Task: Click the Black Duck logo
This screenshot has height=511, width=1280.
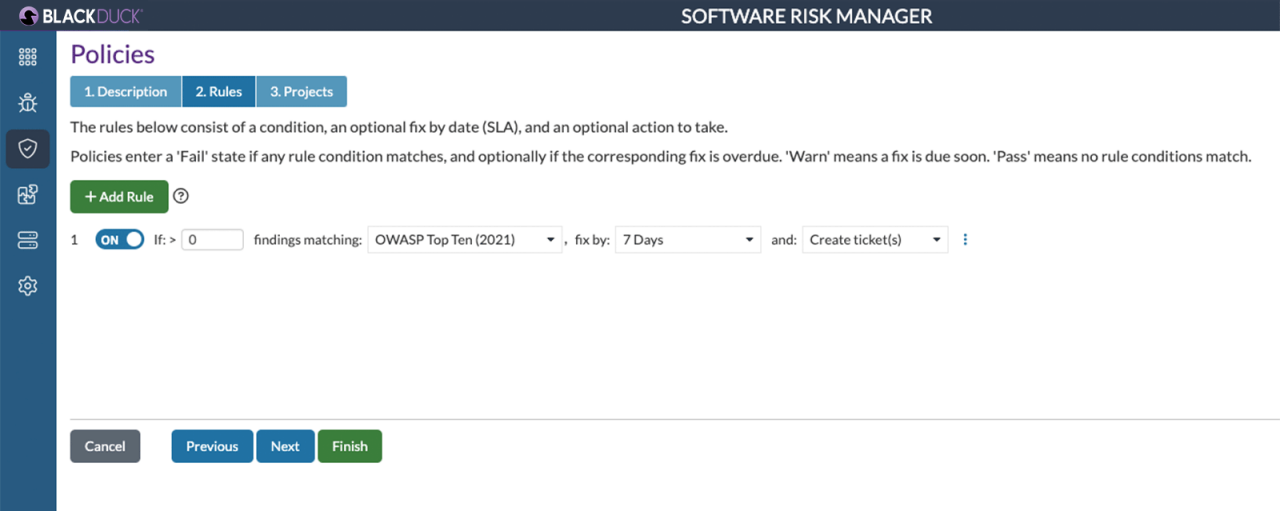Action: [x=81, y=16]
